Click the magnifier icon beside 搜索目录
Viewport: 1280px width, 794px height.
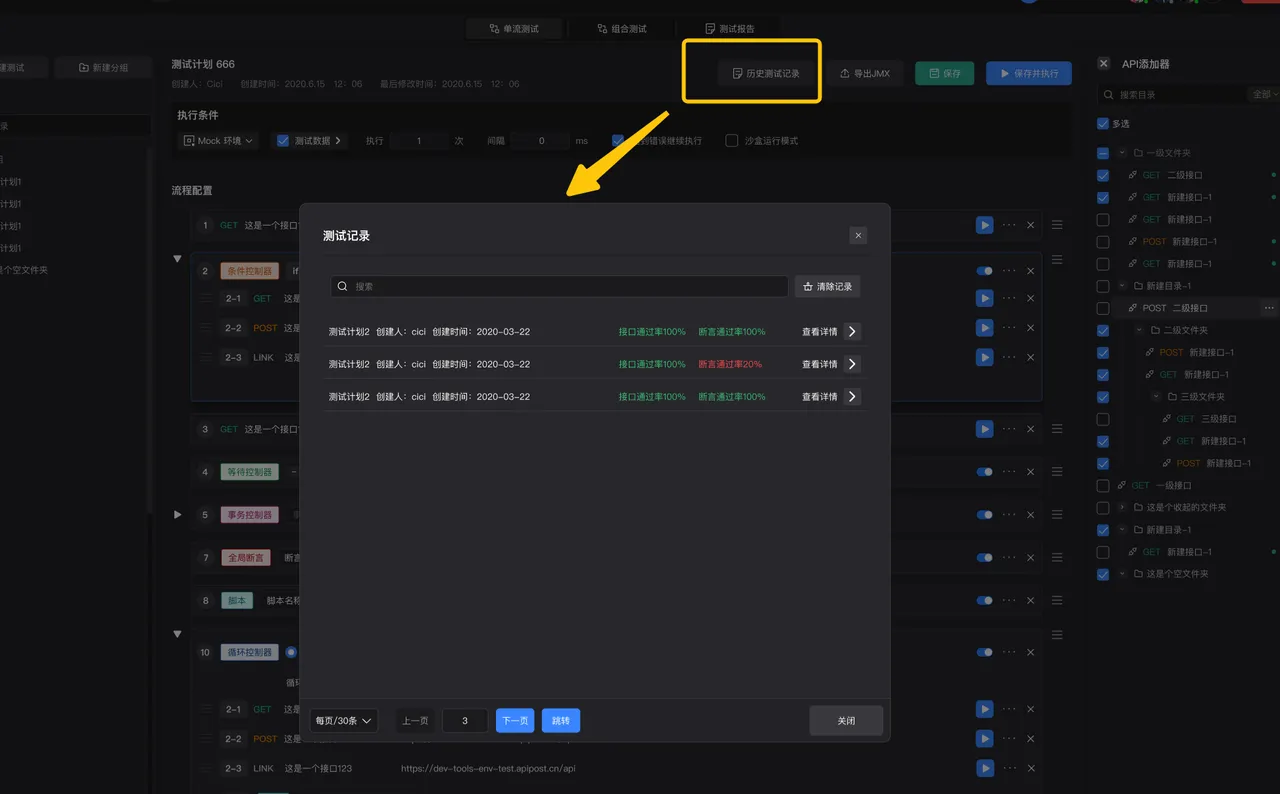click(1108, 95)
